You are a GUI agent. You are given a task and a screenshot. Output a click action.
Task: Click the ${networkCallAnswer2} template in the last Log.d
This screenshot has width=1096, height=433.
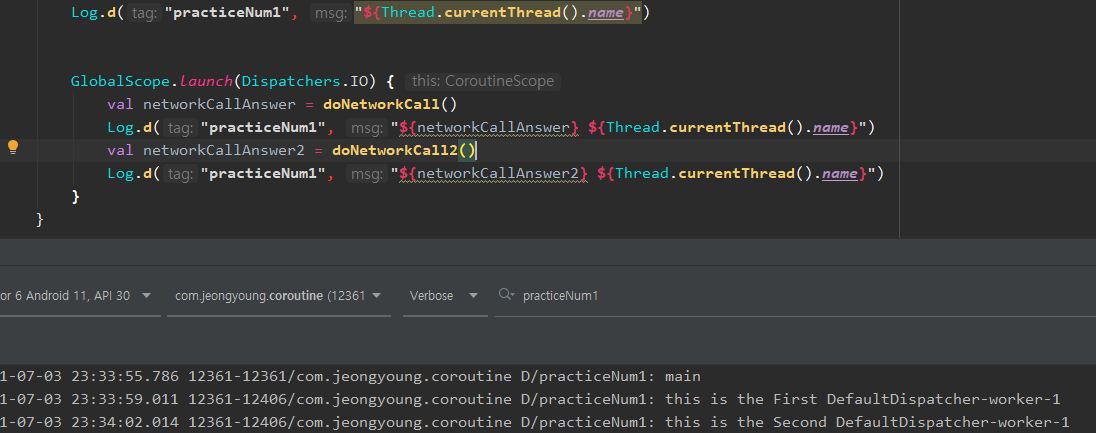[493, 173]
